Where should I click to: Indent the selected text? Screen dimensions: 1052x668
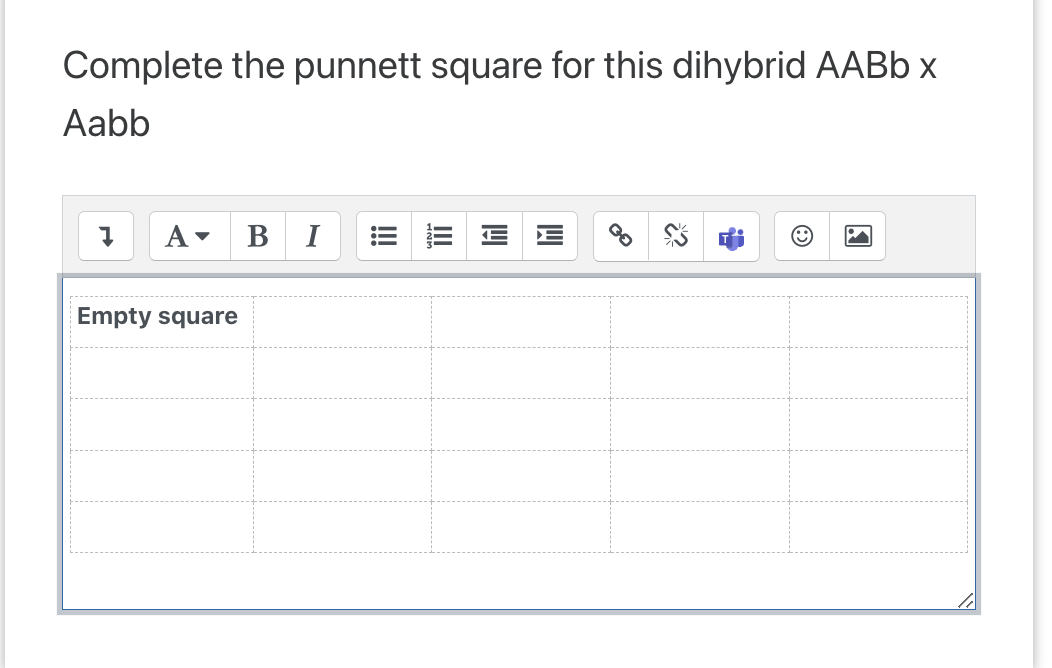tap(549, 236)
